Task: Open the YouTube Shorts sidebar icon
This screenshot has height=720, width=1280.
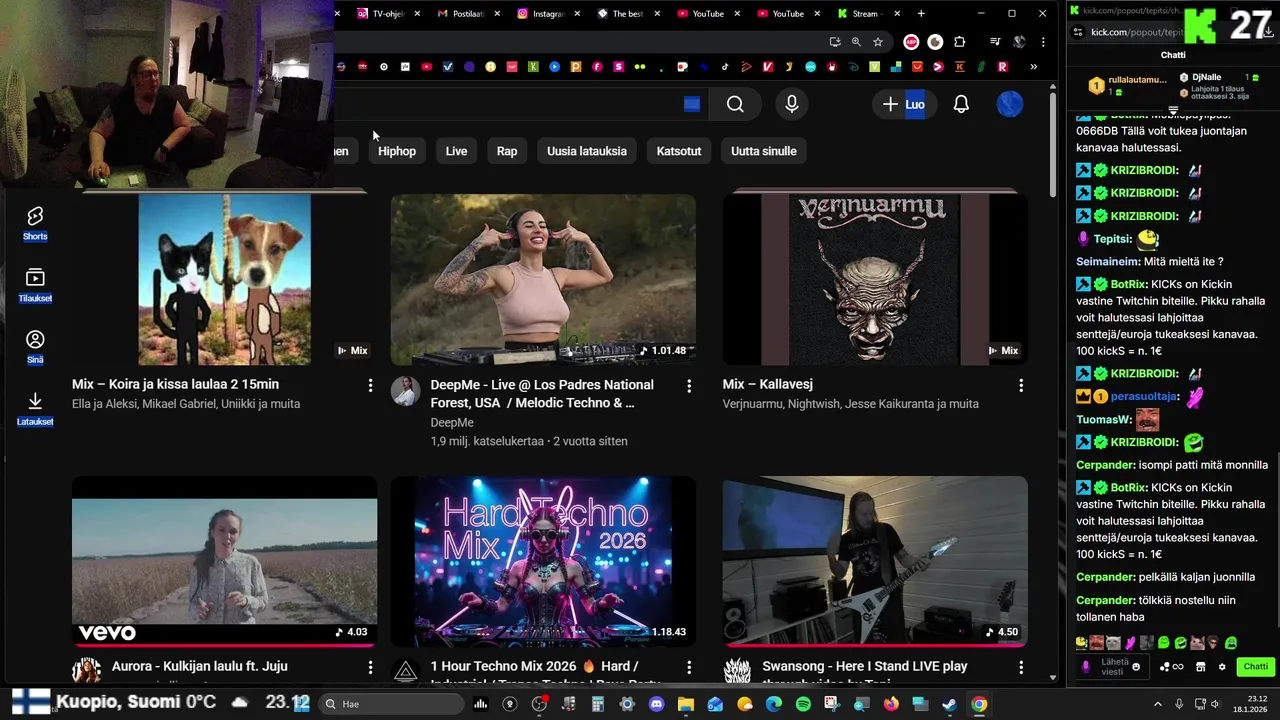Action: coord(35,223)
